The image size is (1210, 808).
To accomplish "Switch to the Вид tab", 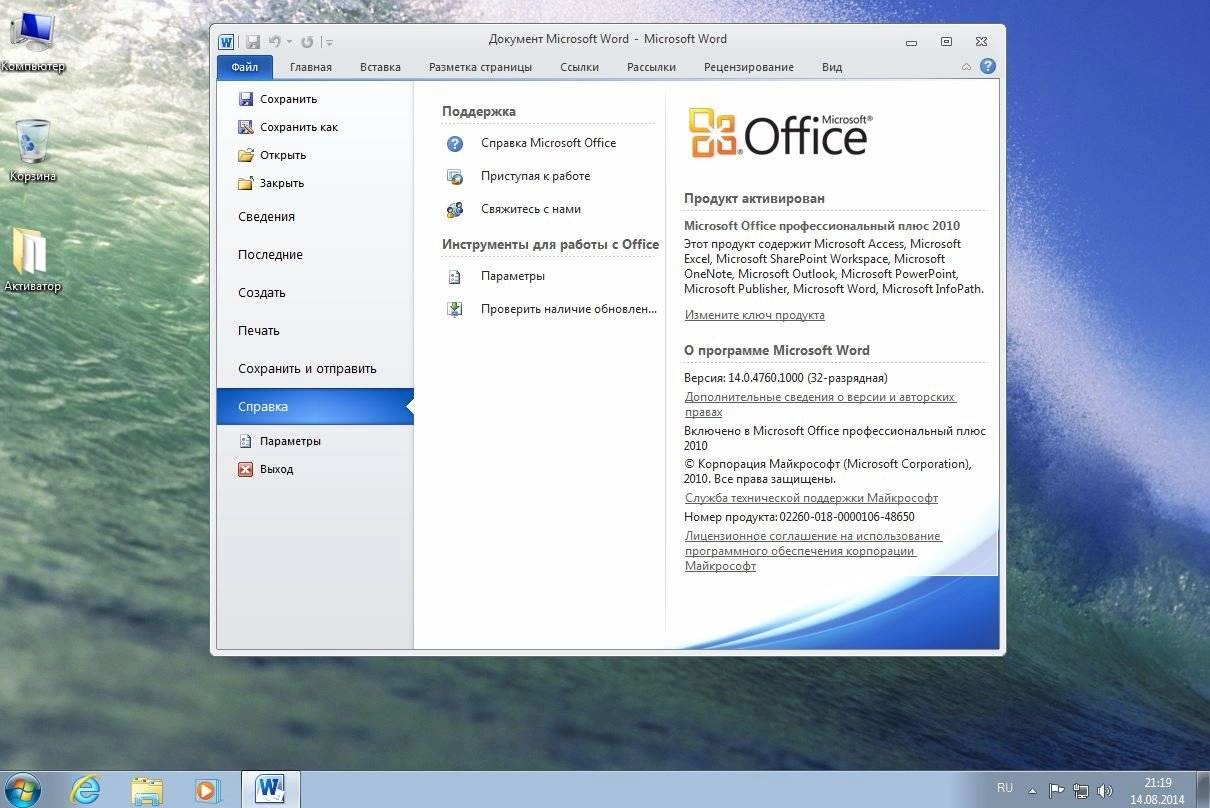I will 832,67.
